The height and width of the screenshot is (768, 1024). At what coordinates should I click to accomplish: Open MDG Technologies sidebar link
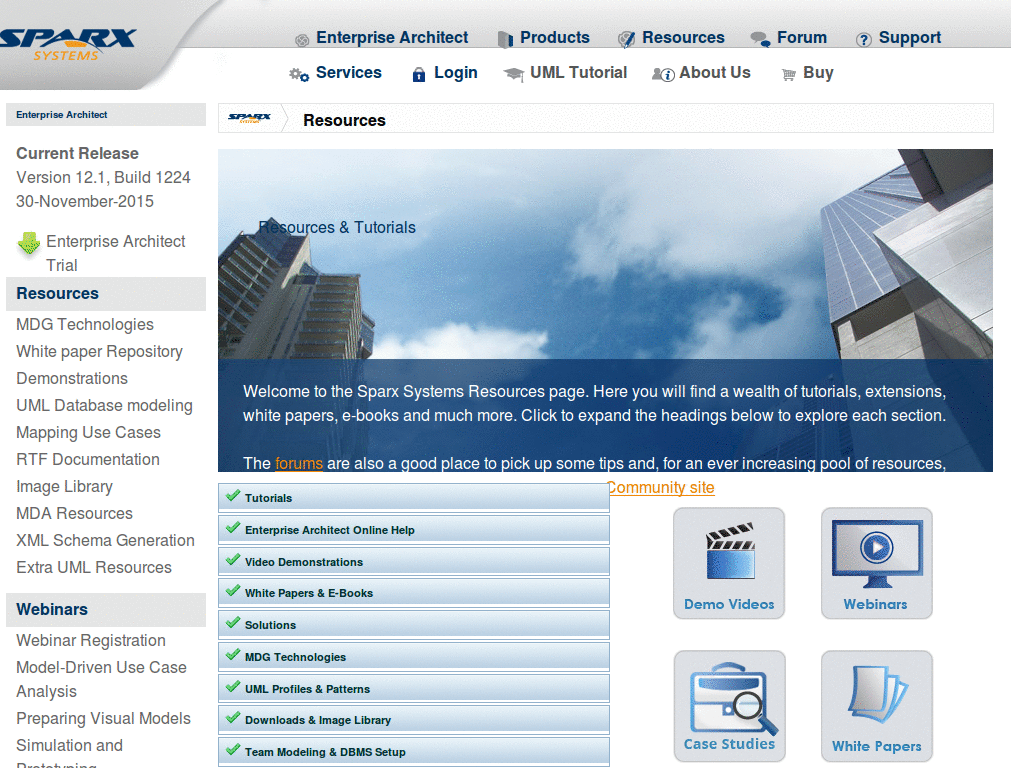point(85,325)
